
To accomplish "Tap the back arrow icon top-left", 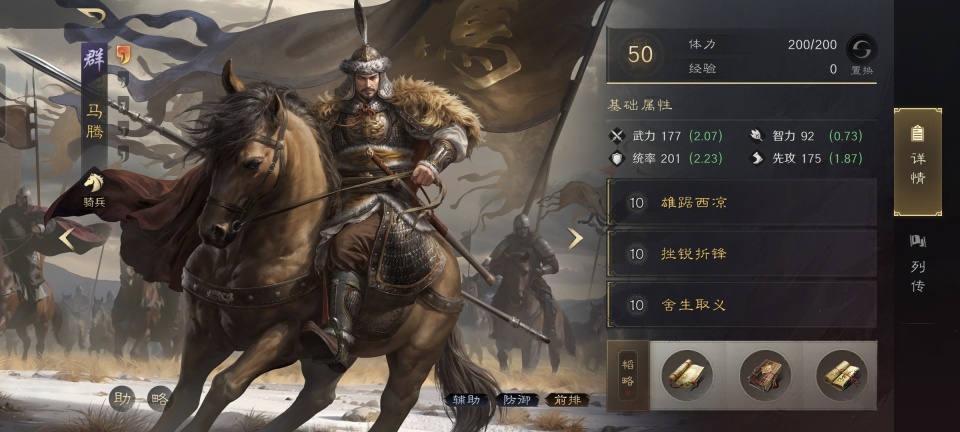I will click(x=91, y=14).
